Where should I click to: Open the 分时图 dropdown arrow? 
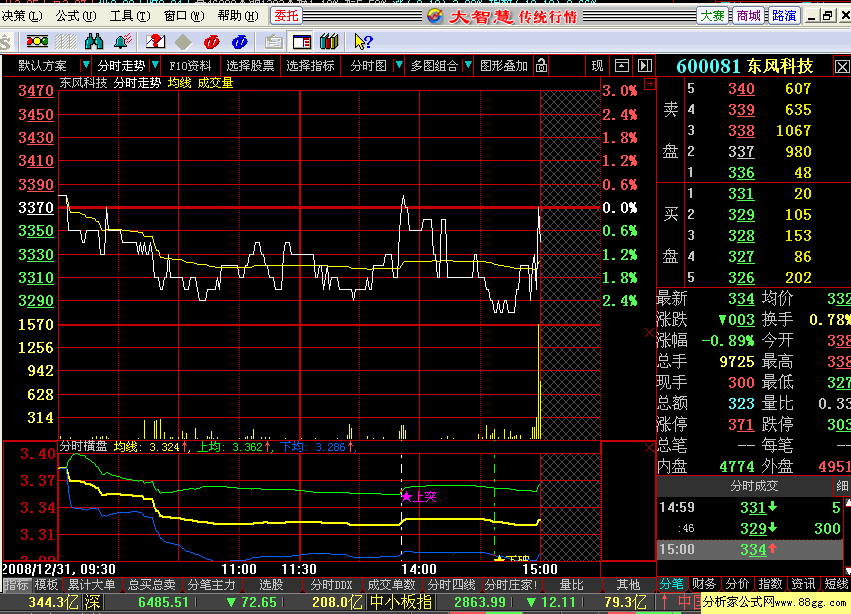[x=399, y=65]
